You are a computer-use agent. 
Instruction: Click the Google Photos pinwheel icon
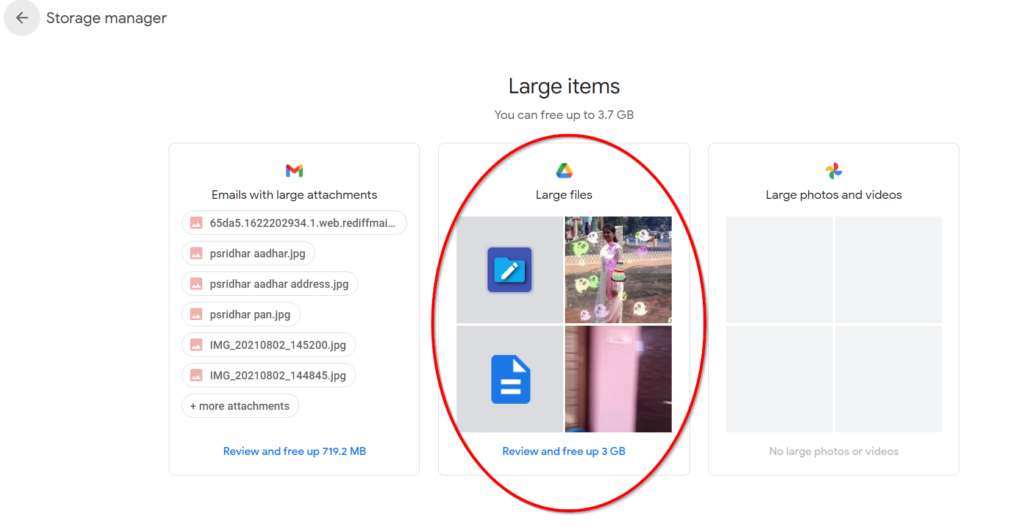coord(833,171)
